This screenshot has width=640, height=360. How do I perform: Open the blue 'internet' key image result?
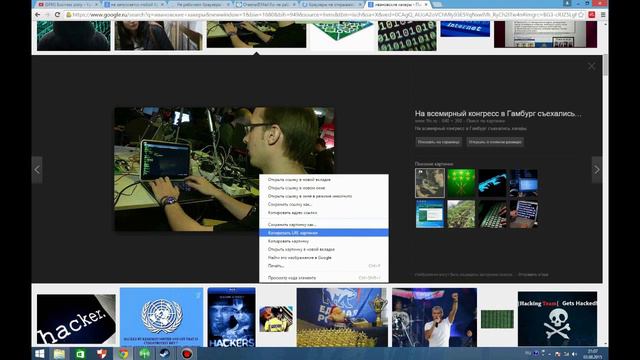[465, 29]
